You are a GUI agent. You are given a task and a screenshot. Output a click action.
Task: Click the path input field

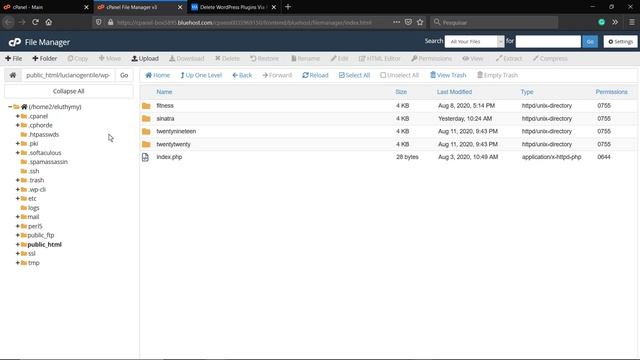(x=68, y=75)
